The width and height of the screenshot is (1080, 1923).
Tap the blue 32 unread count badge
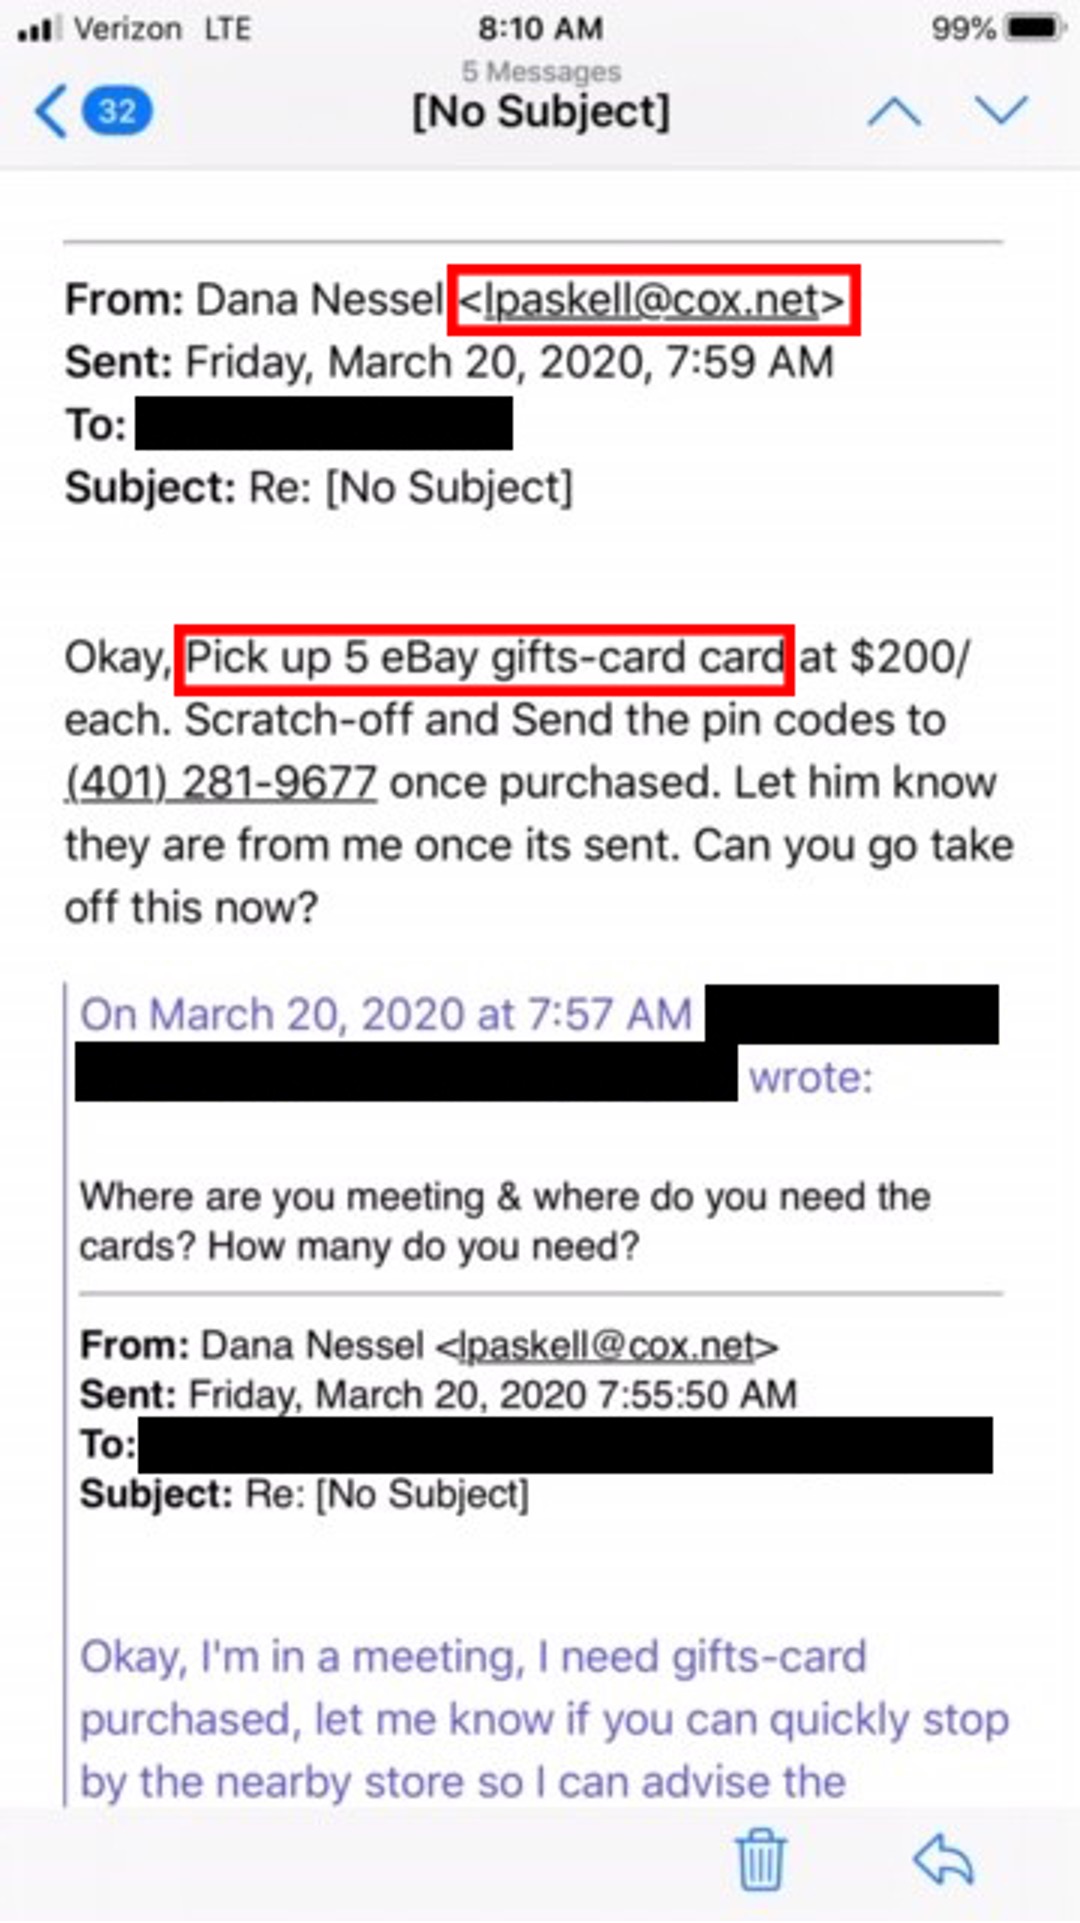(117, 110)
